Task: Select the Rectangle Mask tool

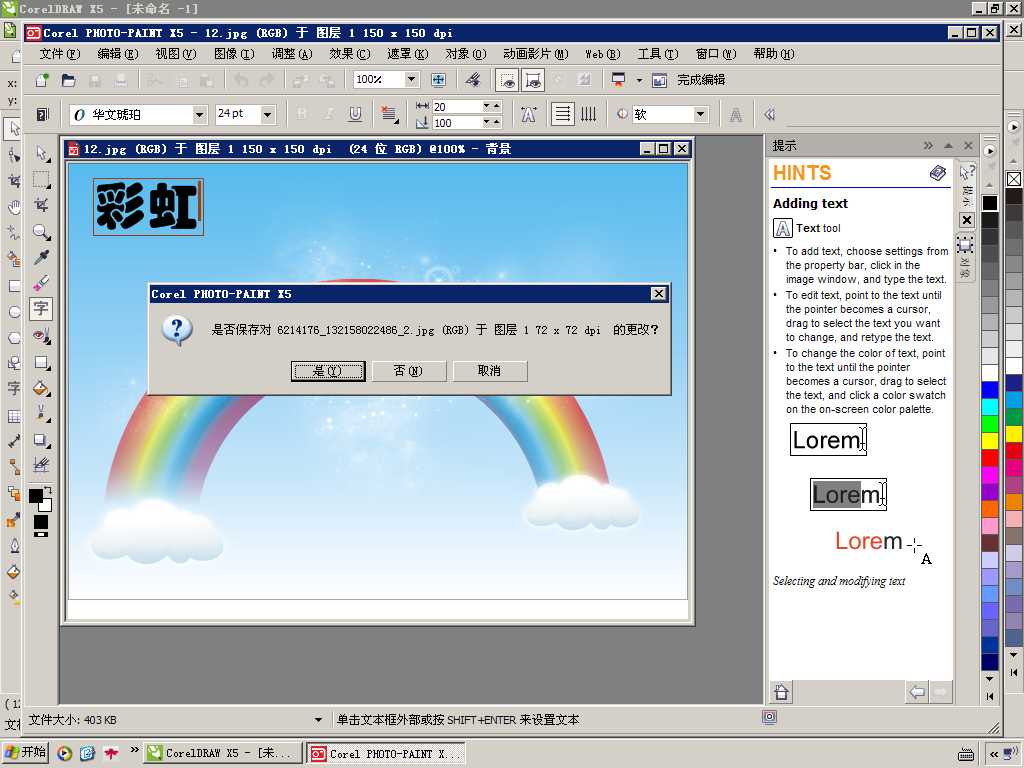Action: (x=41, y=179)
